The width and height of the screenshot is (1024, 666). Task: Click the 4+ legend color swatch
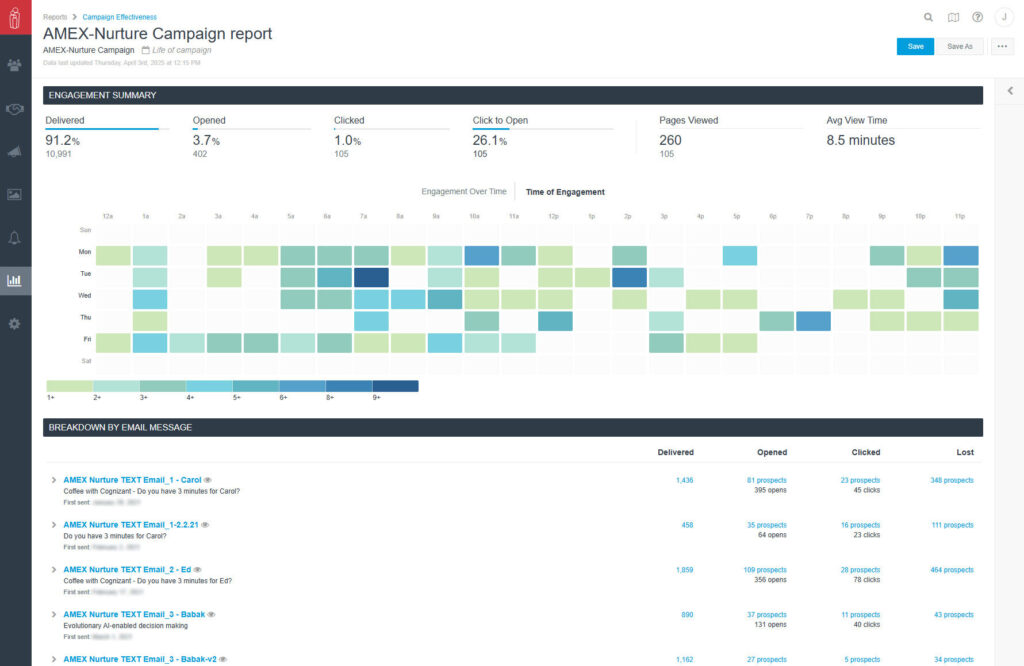(x=209, y=386)
